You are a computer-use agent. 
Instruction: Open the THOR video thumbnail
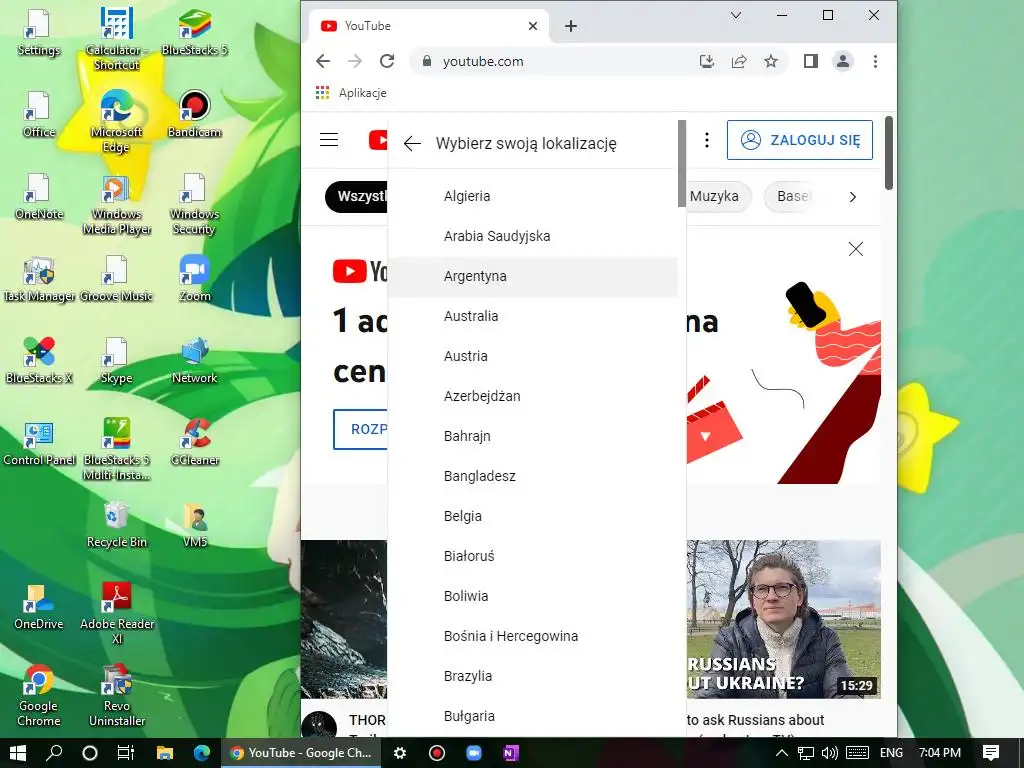[344, 619]
